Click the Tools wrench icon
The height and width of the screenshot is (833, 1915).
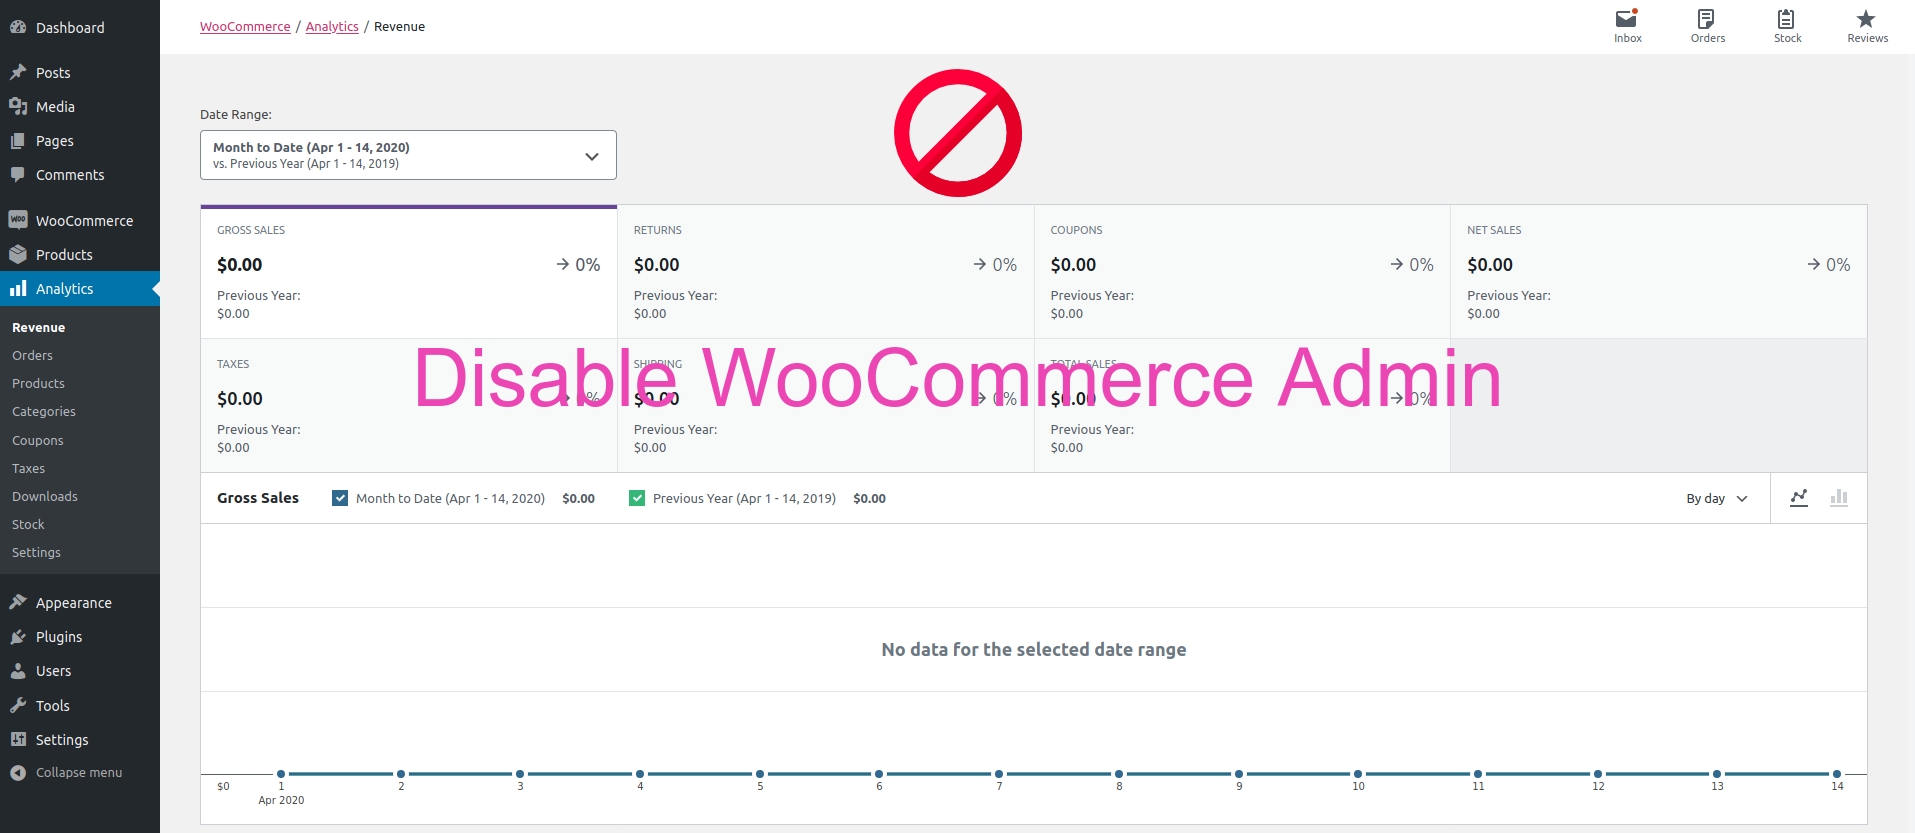18,705
